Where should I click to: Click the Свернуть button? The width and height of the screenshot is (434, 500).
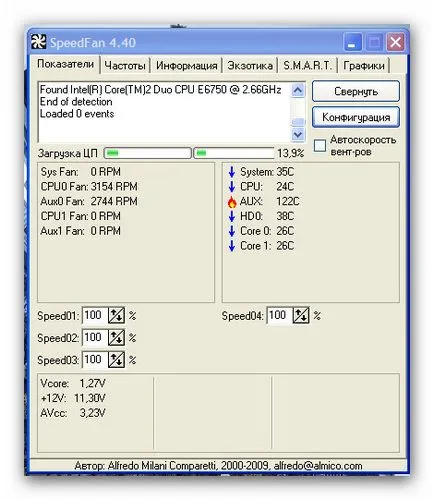pos(356,91)
